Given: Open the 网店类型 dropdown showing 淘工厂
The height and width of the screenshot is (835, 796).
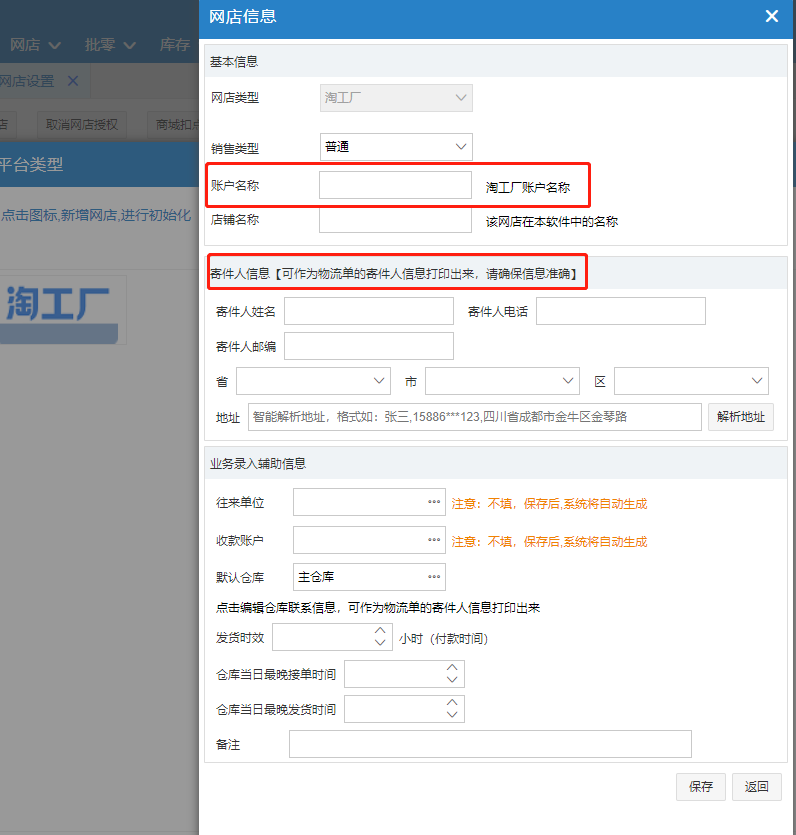Looking at the screenshot, I should tap(396, 98).
